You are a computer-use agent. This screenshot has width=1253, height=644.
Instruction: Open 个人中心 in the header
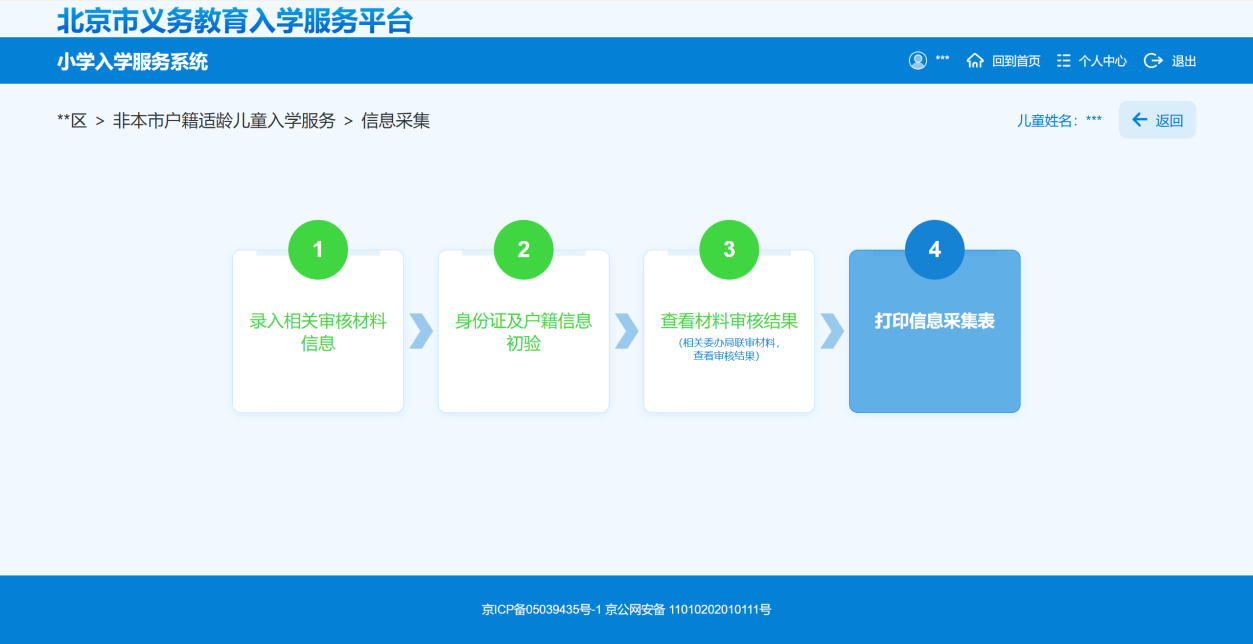[1102, 61]
